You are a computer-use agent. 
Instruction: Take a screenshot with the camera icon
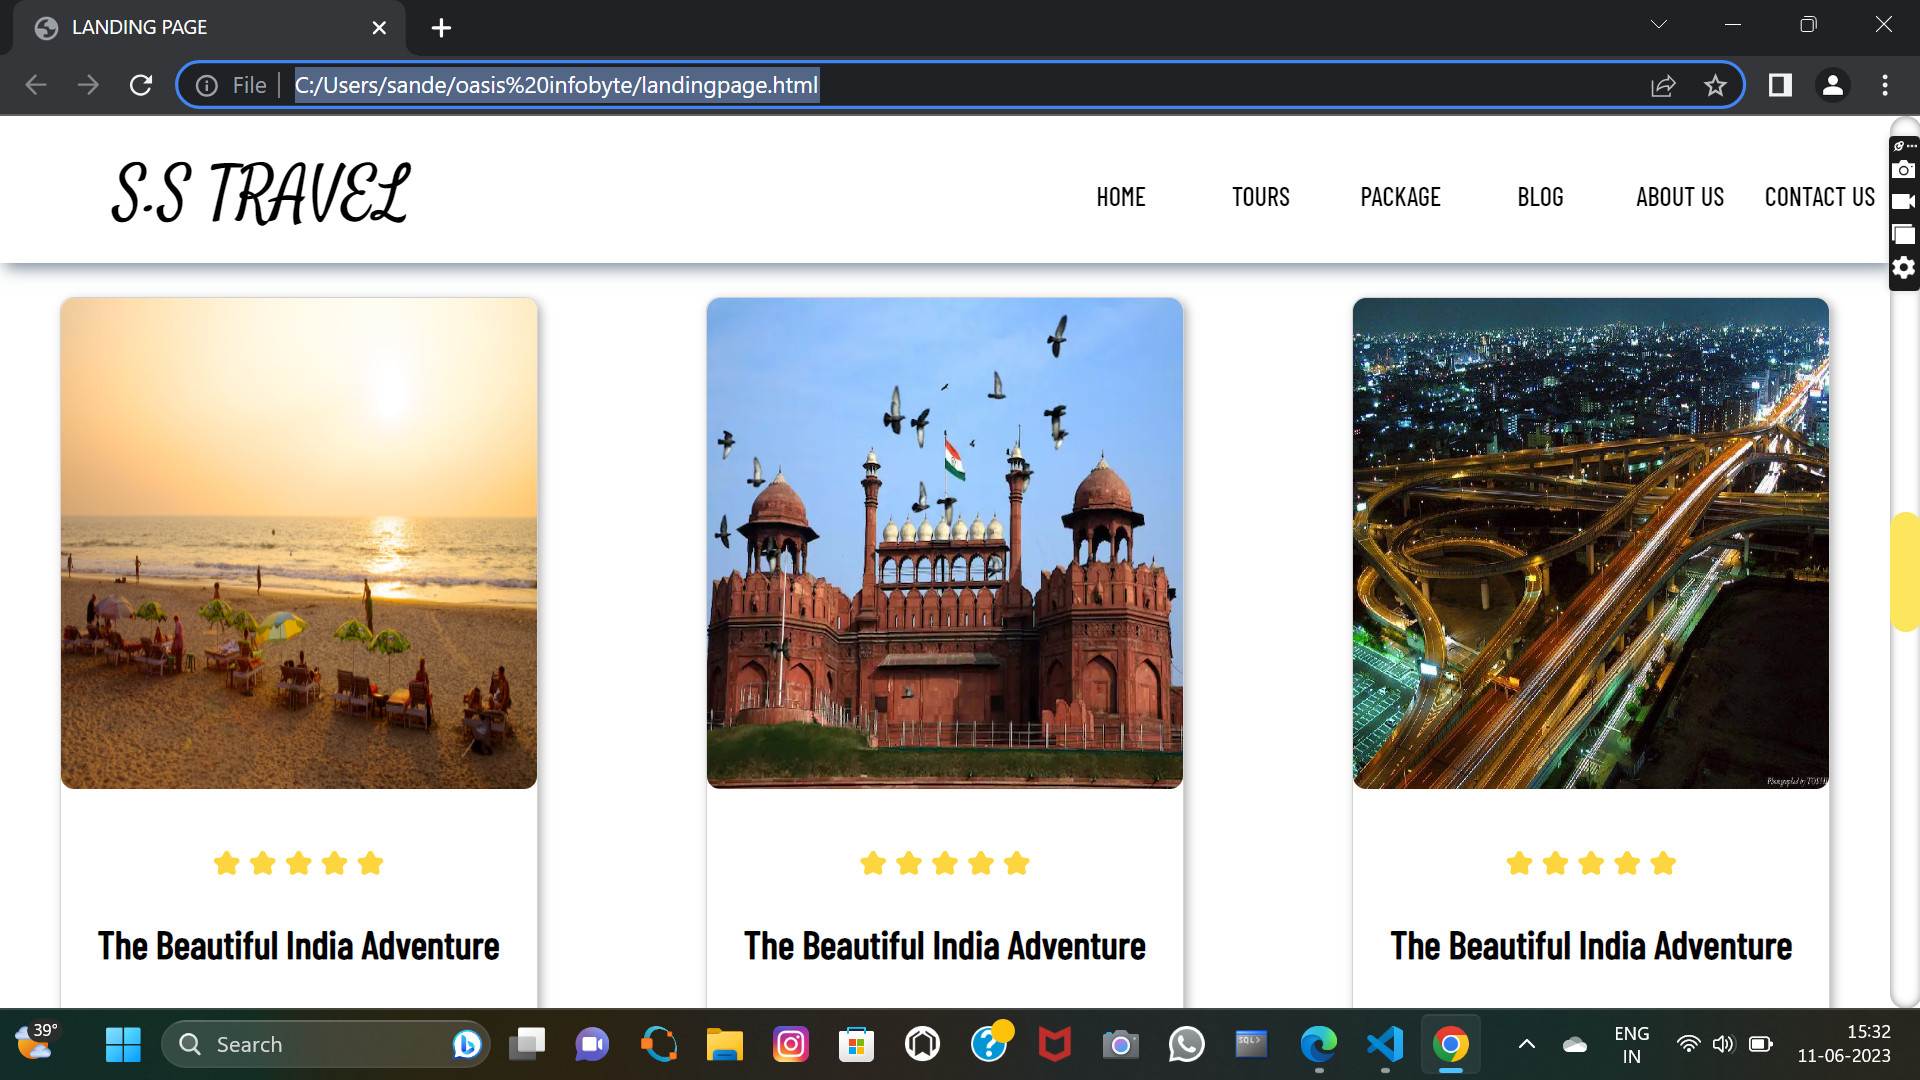pos(1904,169)
